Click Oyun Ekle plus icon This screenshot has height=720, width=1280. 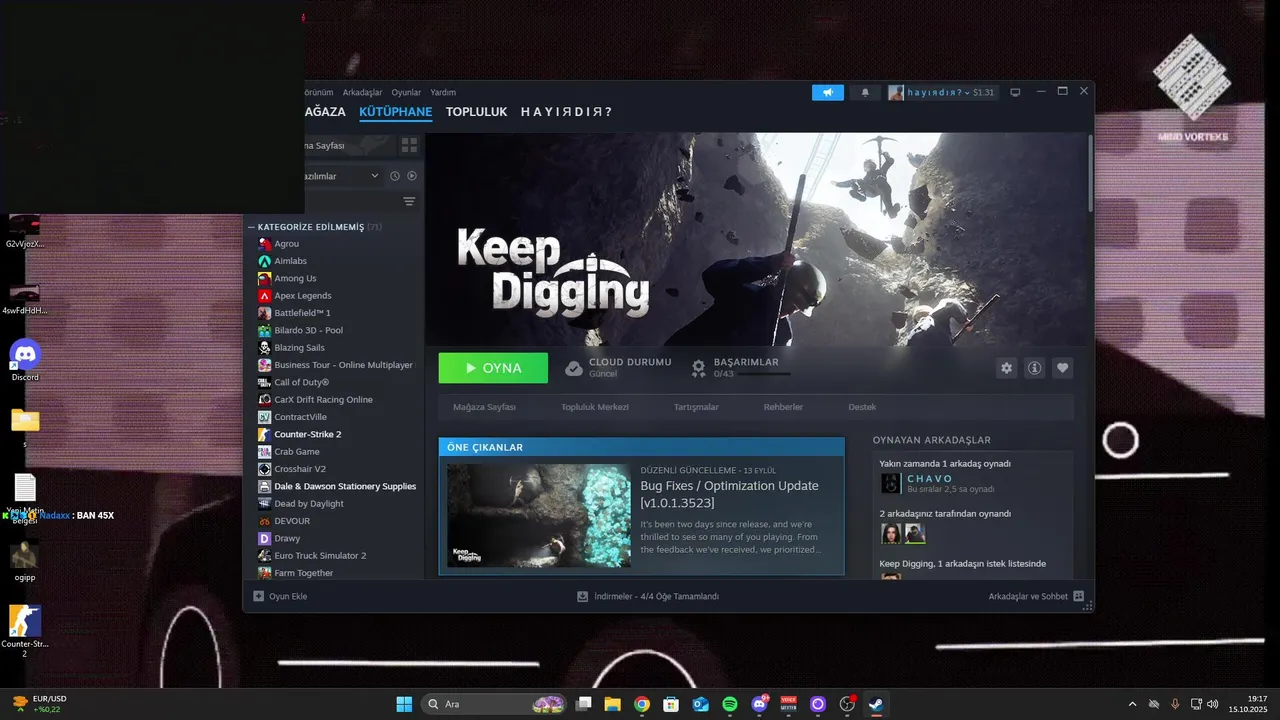258,596
